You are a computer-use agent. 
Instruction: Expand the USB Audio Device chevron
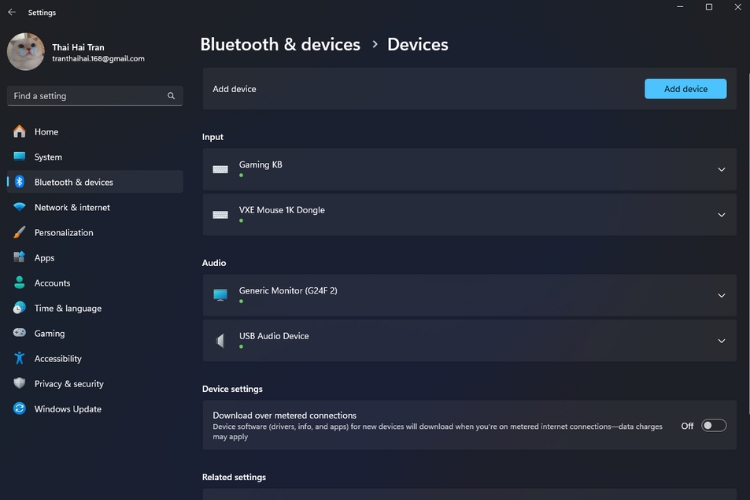tap(721, 341)
